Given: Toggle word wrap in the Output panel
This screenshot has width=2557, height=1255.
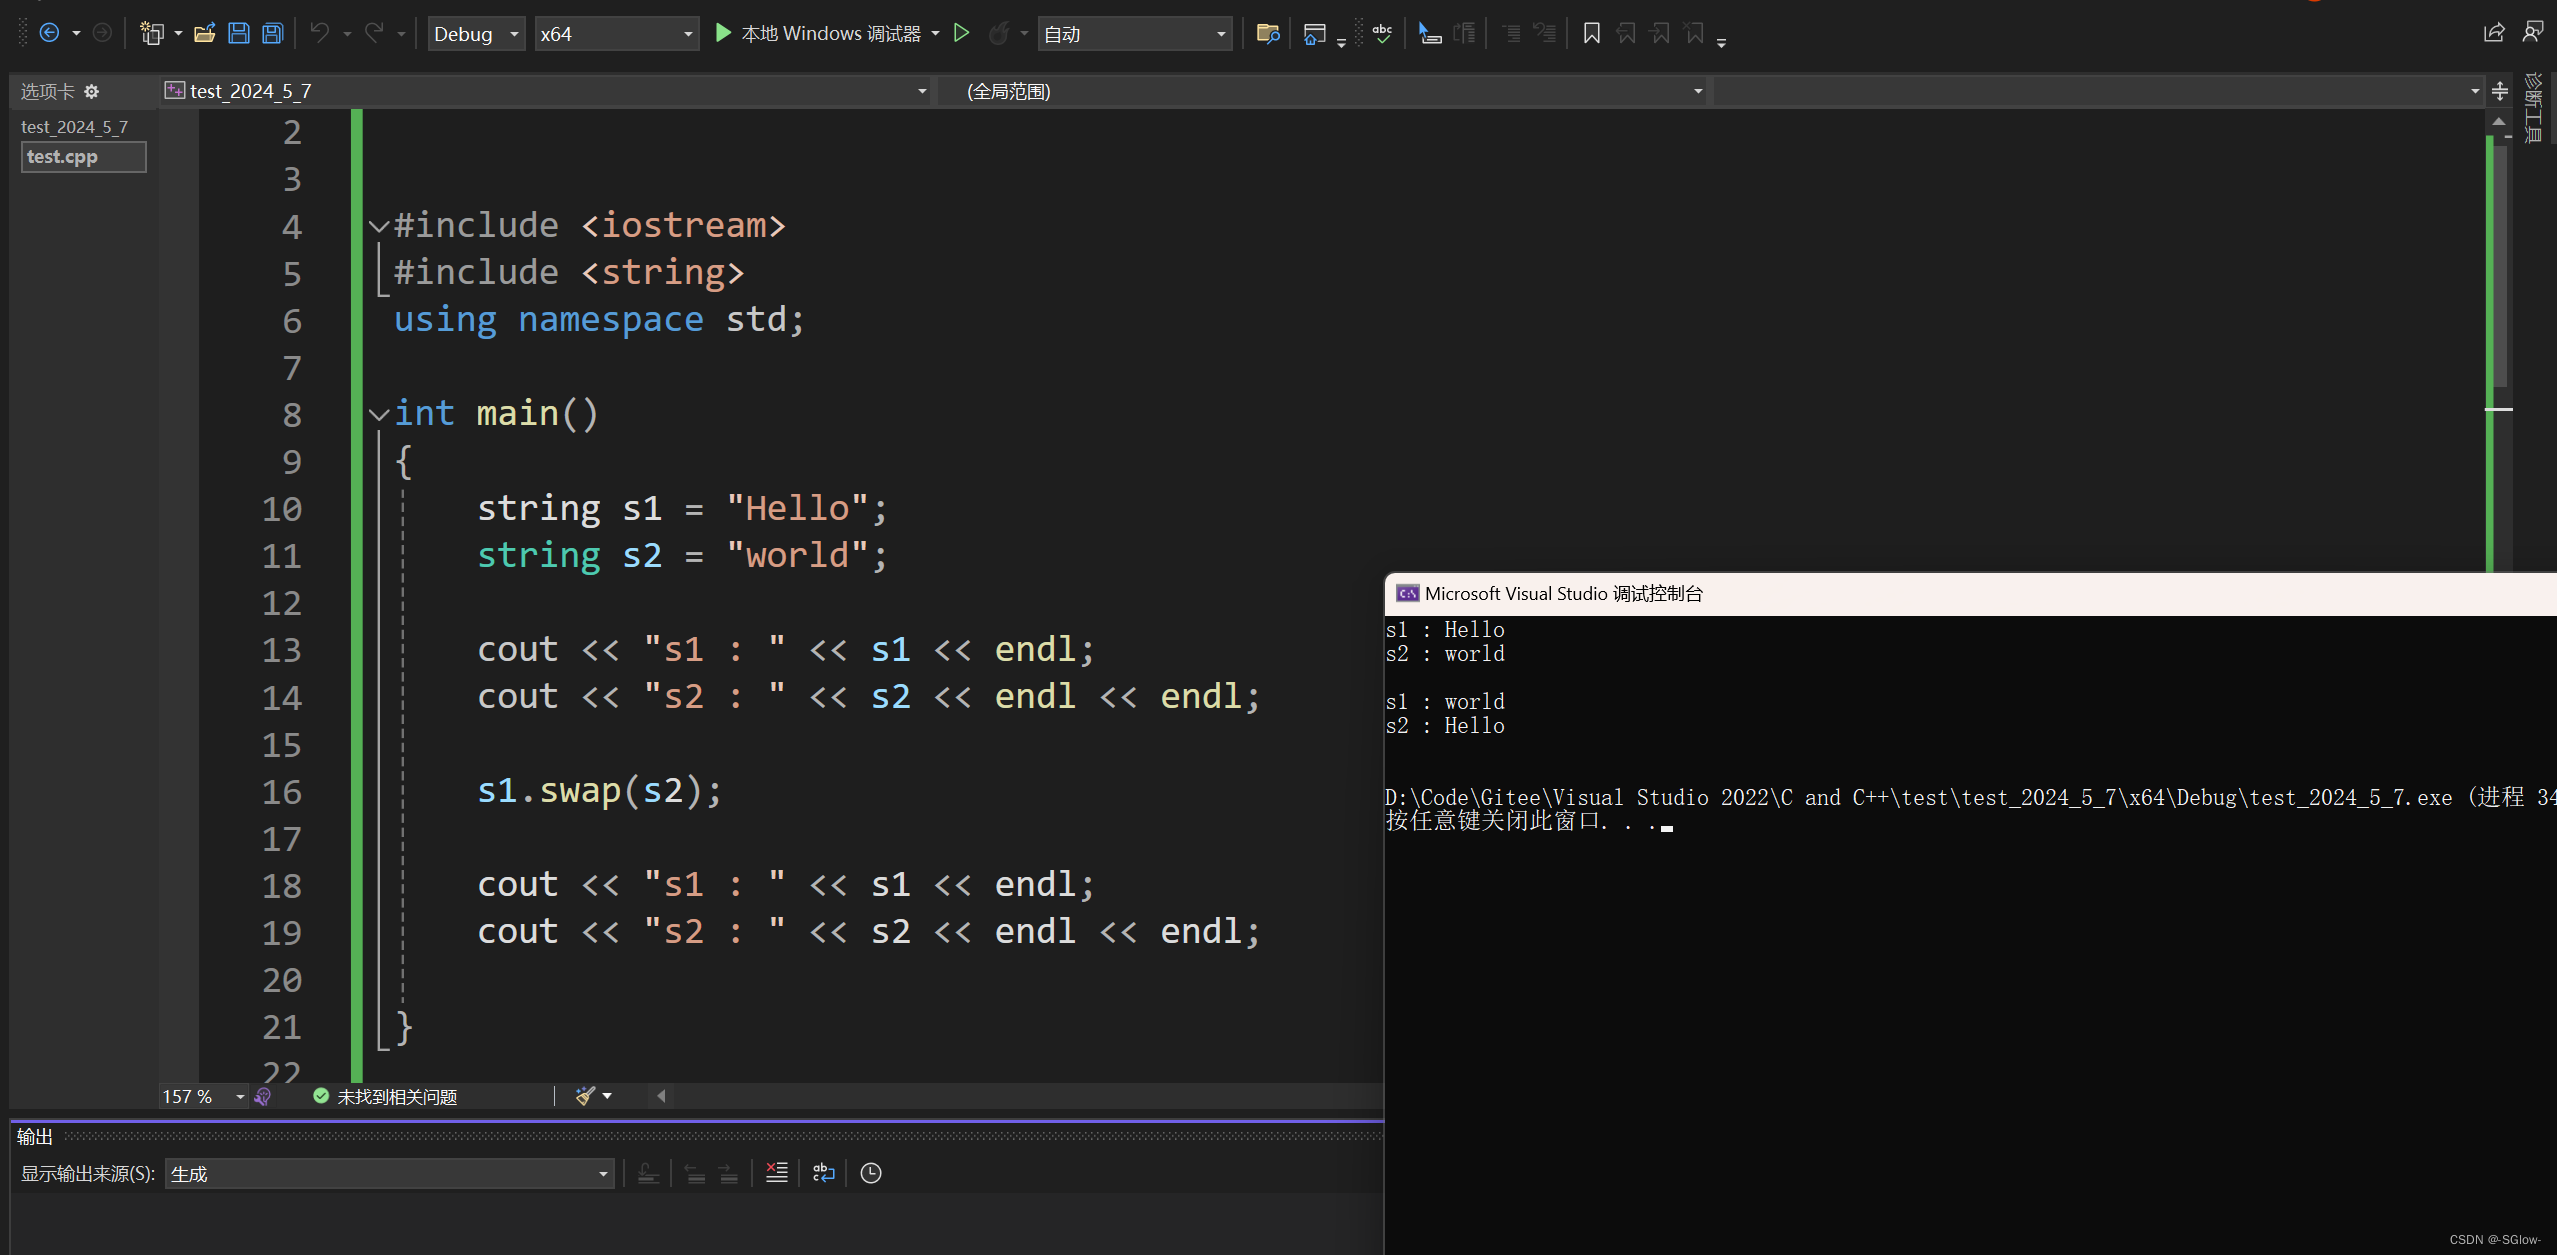Looking at the screenshot, I should click(x=823, y=1173).
